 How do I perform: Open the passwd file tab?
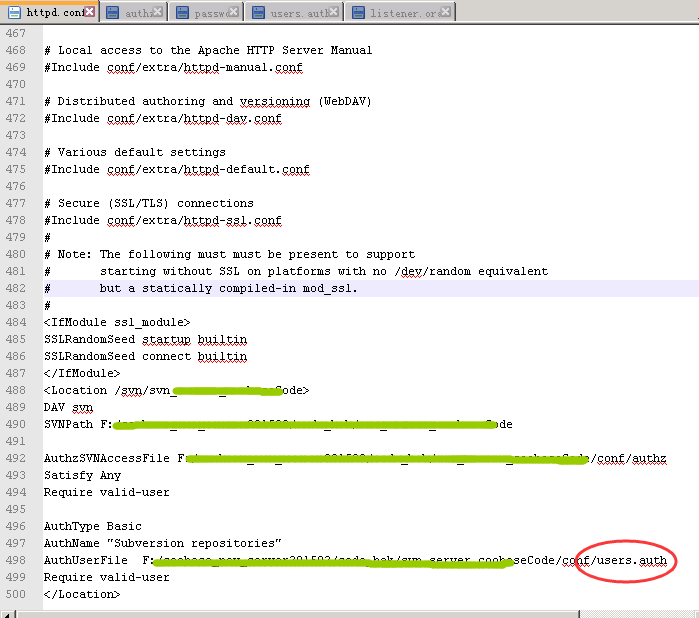click(206, 13)
